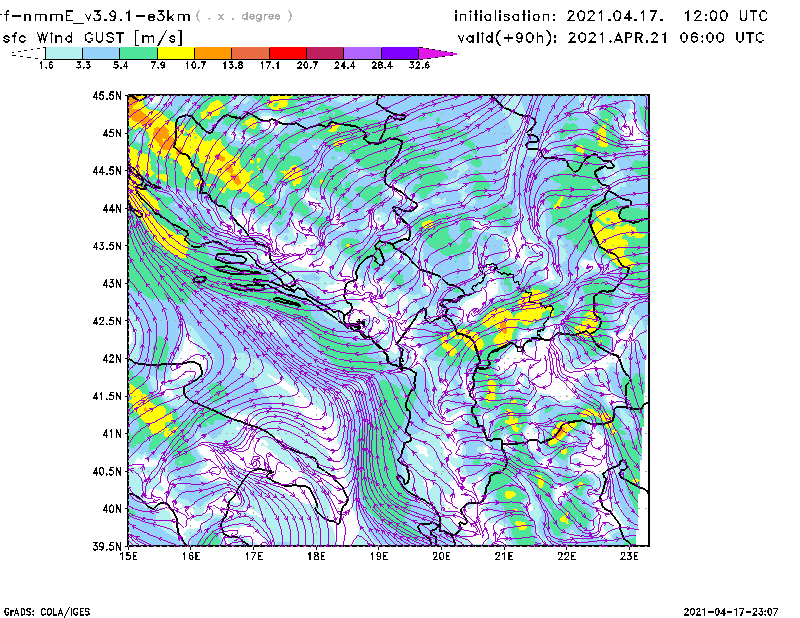800x618 pixels.
Task: Click the legend value 17.1
Action: click(270, 65)
